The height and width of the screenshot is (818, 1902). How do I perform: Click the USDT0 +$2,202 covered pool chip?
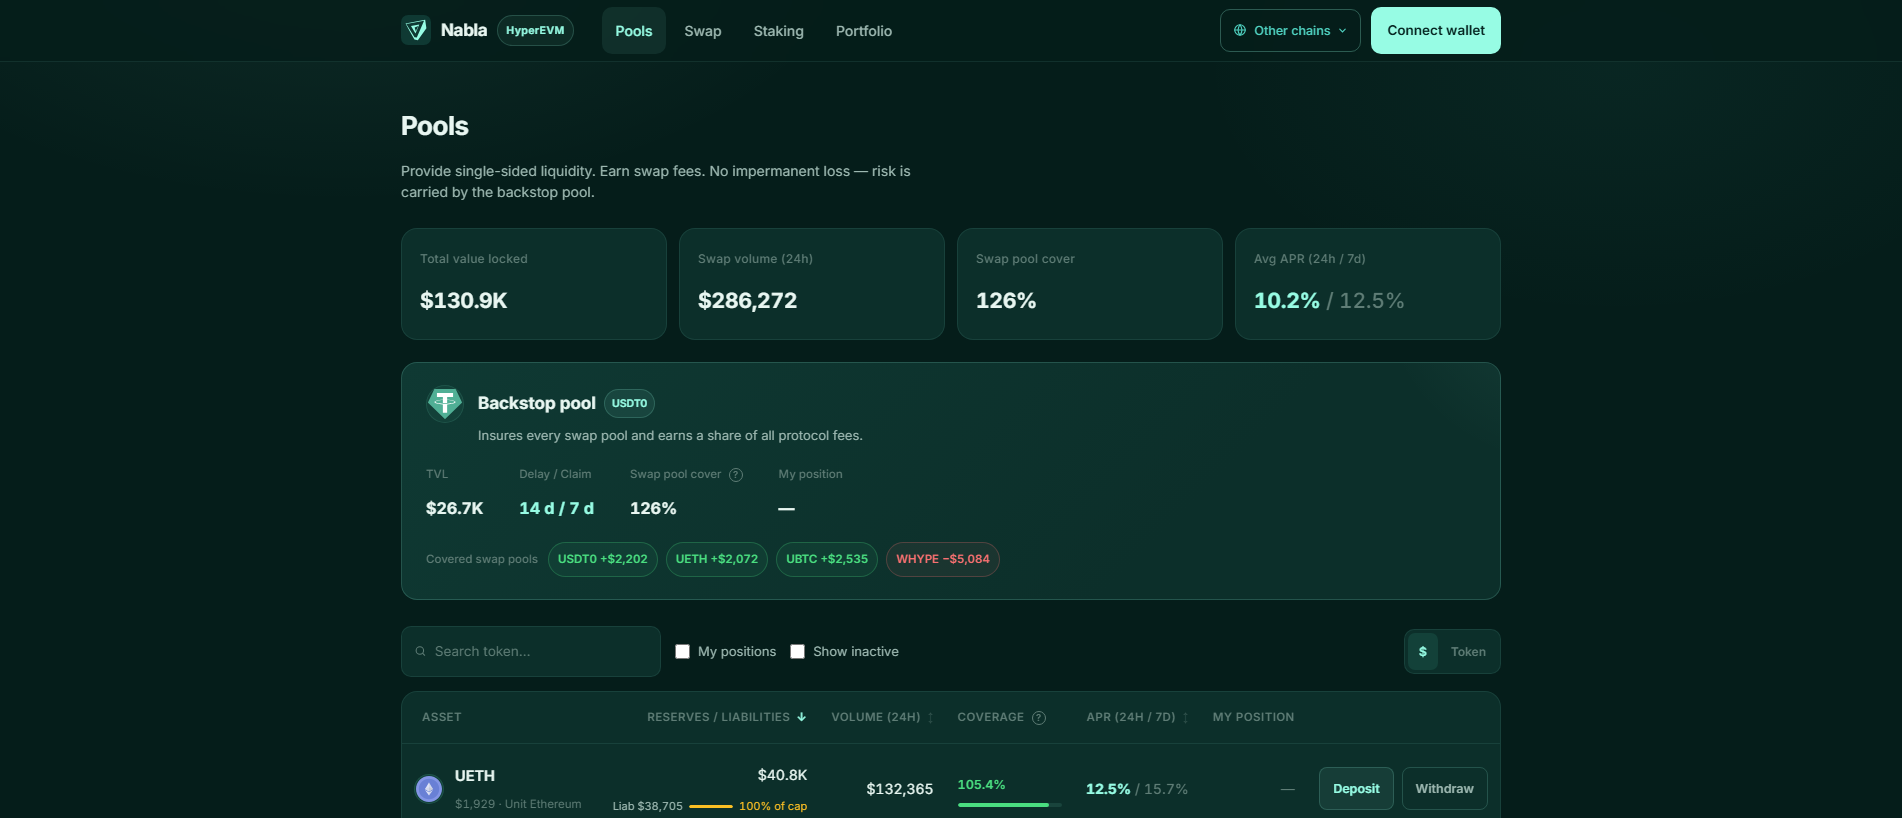click(603, 560)
